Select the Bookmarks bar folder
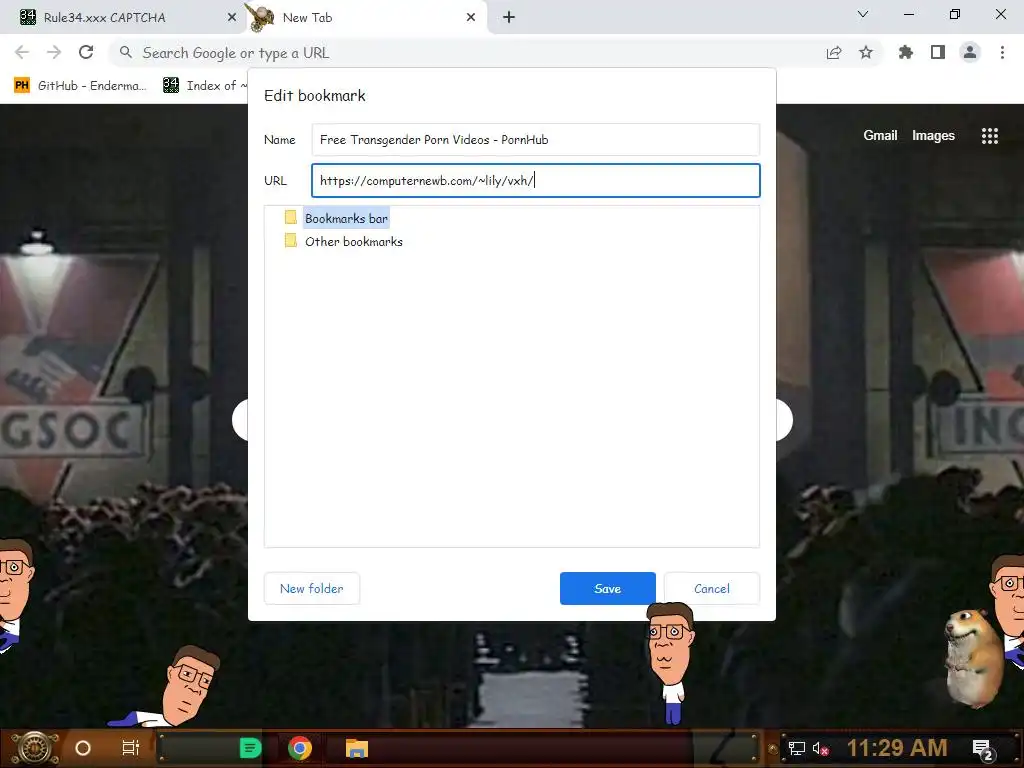 click(x=346, y=218)
